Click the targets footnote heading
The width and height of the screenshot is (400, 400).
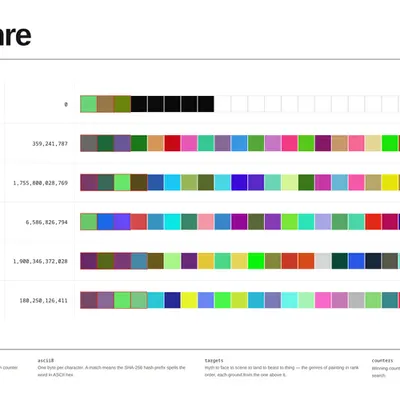click(214, 361)
